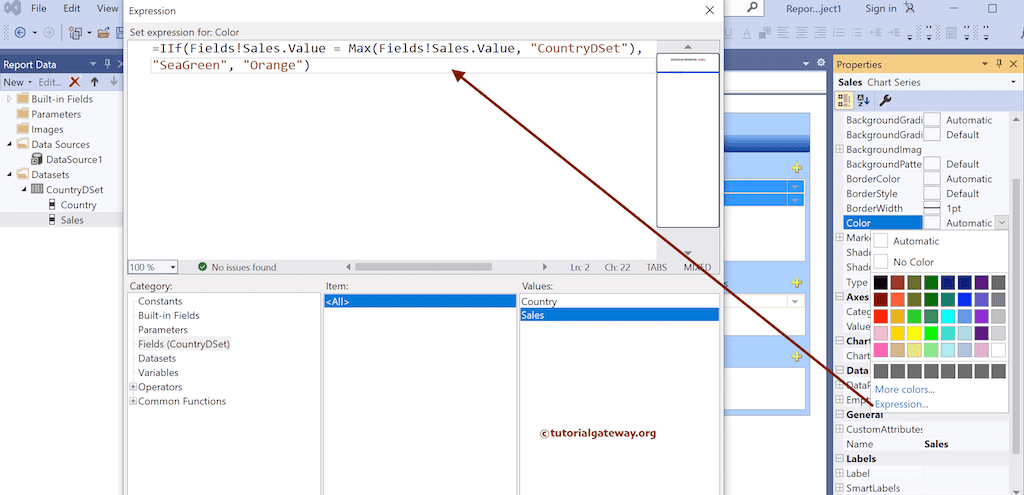Click into the expression text editor
The image size is (1024, 495).
pyautogui.click(x=392, y=150)
